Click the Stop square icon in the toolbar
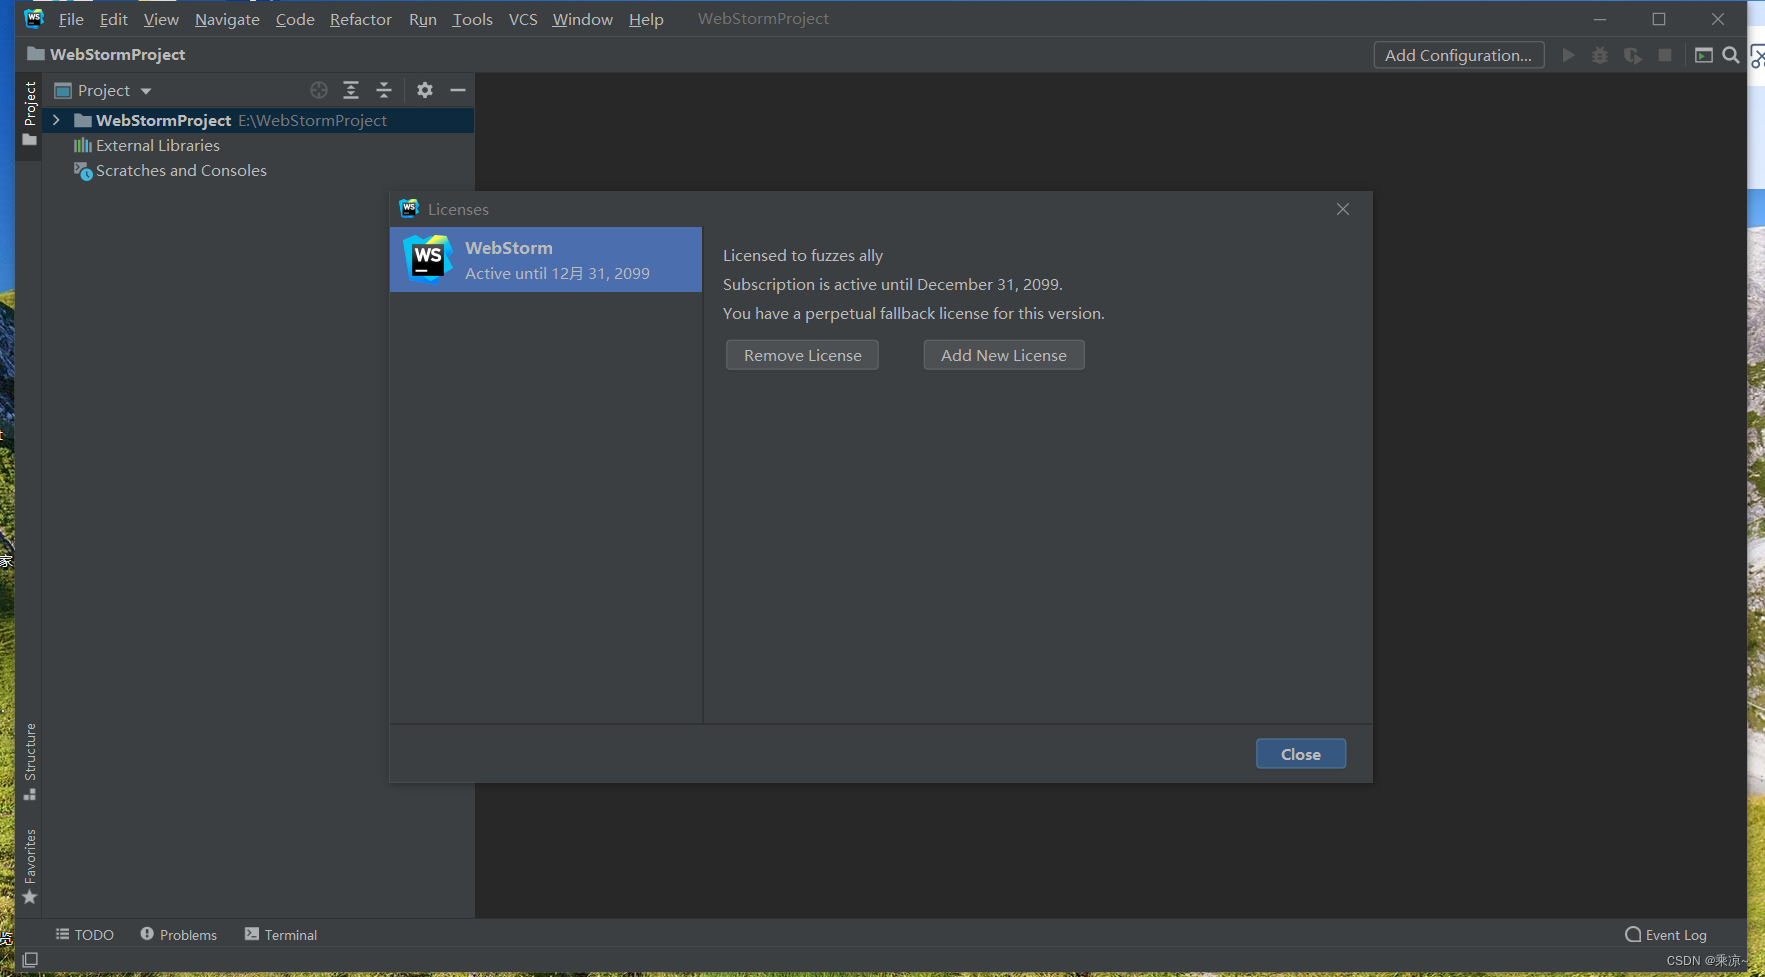Viewport: 1765px width, 977px height. (x=1665, y=55)
